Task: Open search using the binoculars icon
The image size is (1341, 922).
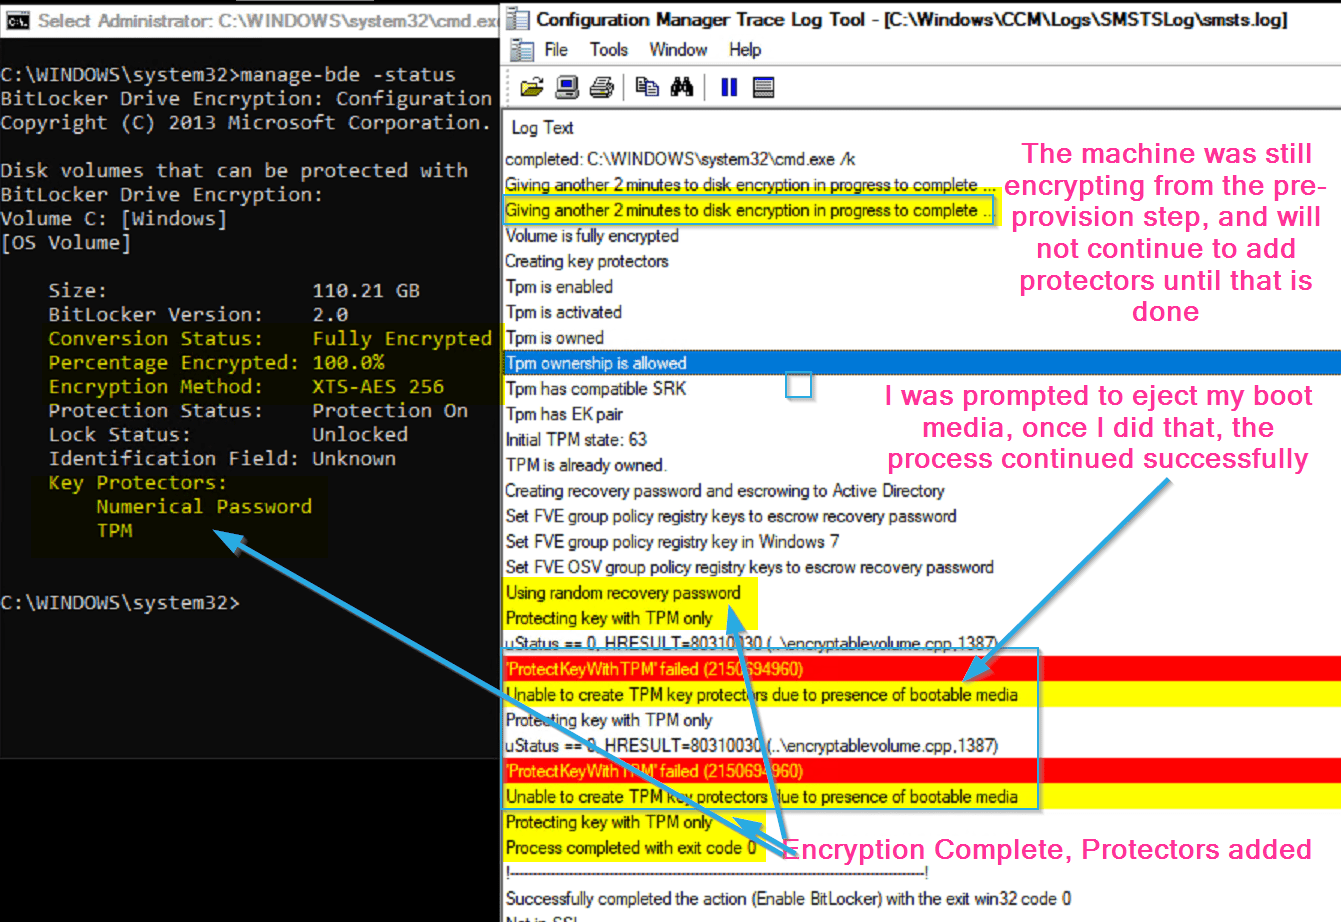Action: 680,87
